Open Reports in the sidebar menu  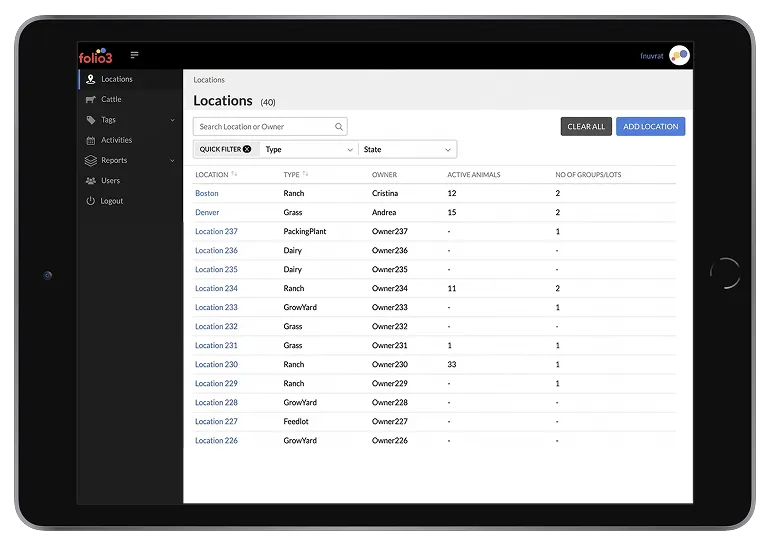pos(130,160)
